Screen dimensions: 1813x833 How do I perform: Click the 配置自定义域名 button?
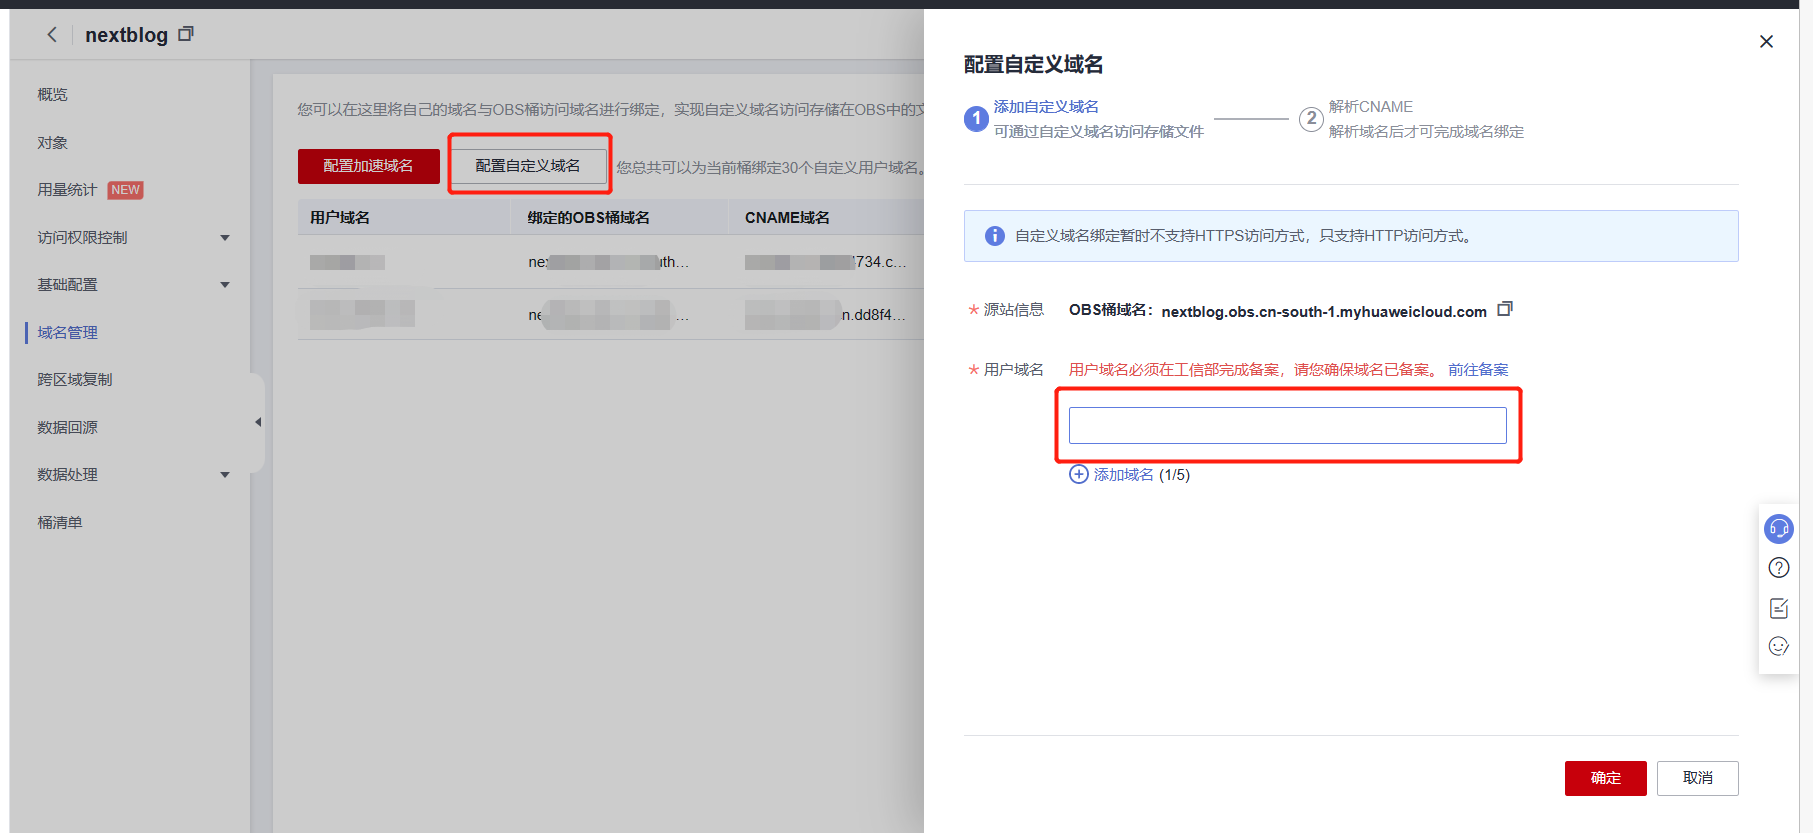tap(528, 166)
